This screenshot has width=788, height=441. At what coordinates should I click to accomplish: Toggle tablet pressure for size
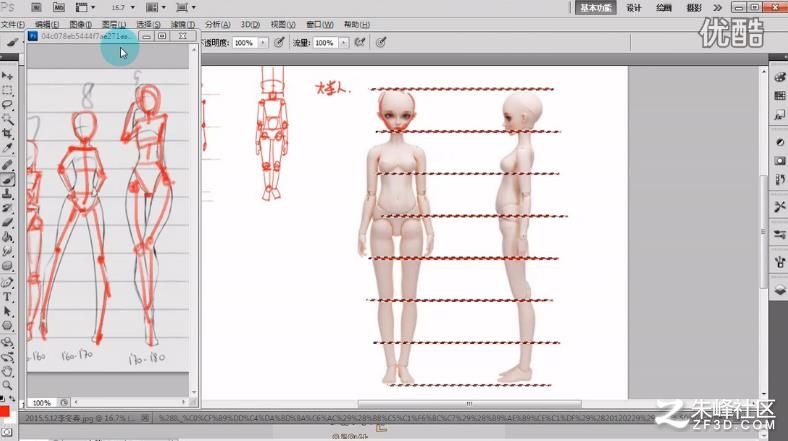[x=381, y=43]
